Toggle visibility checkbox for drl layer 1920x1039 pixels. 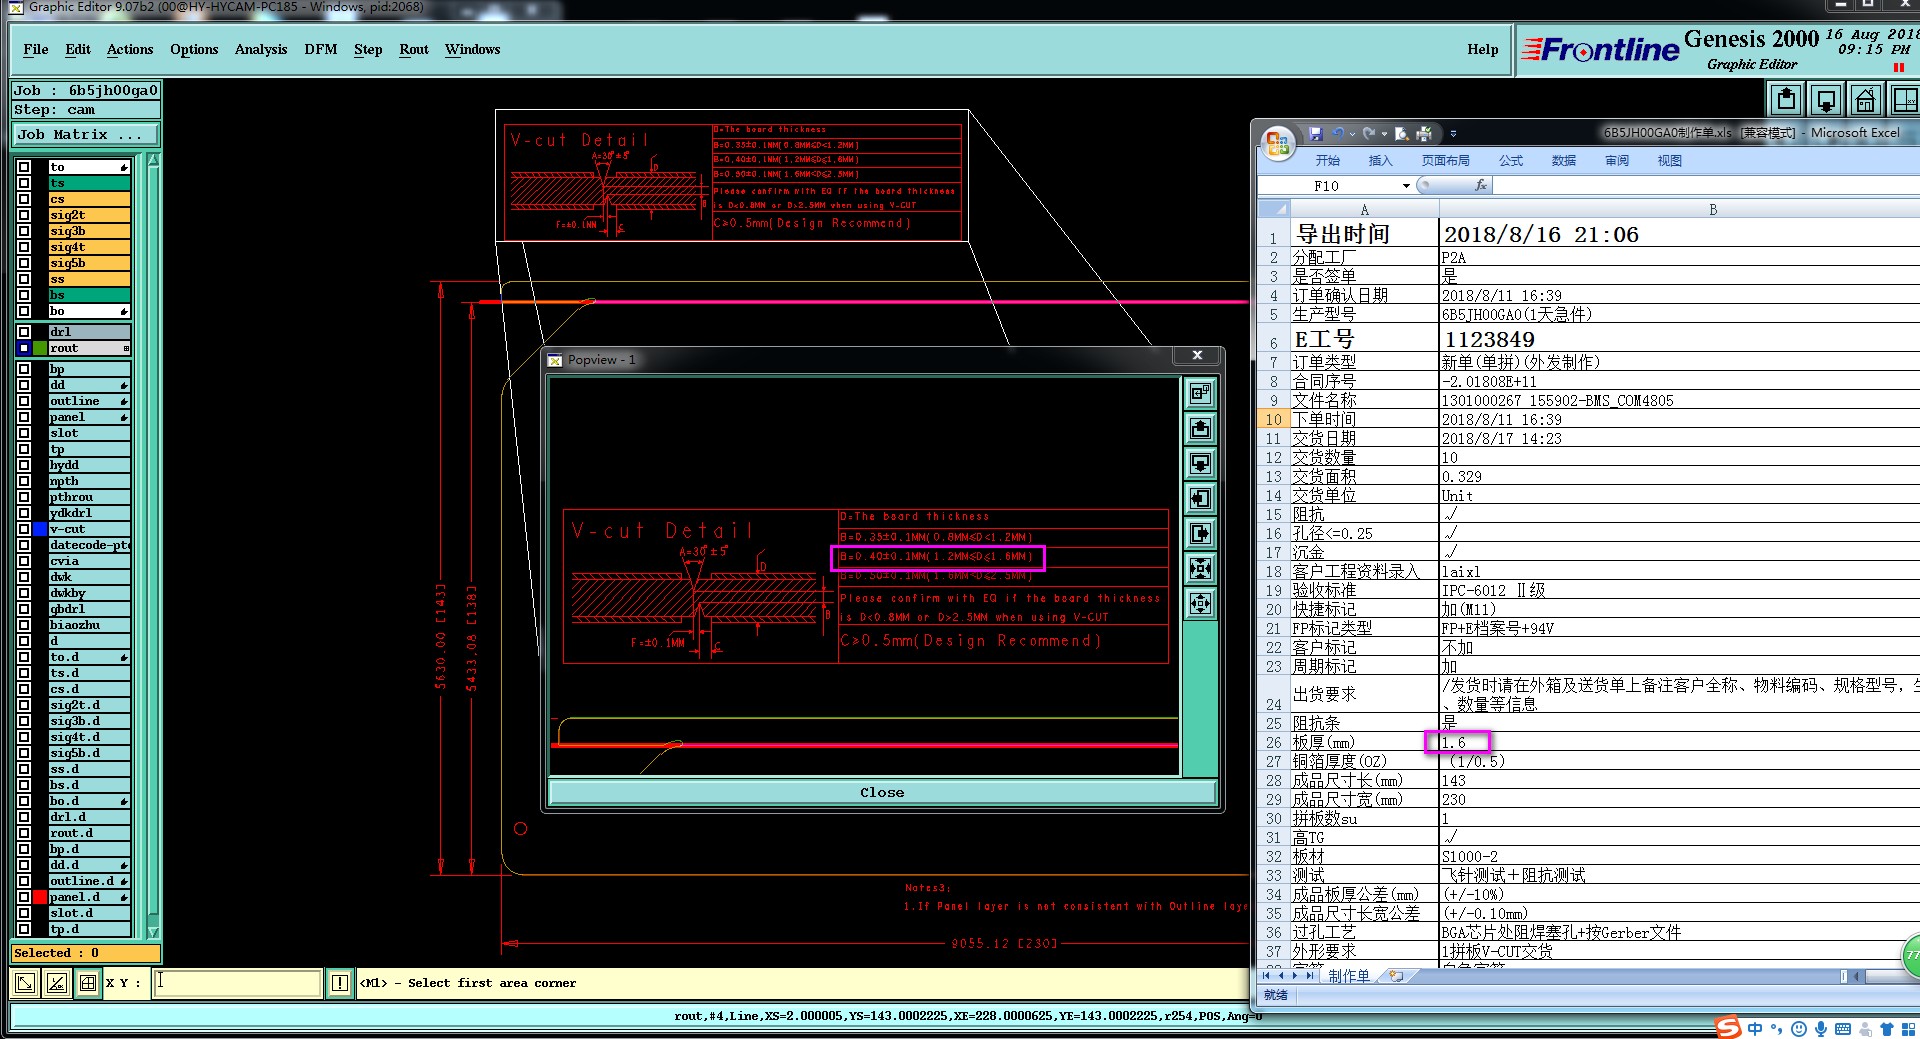[x=24, y=332]
